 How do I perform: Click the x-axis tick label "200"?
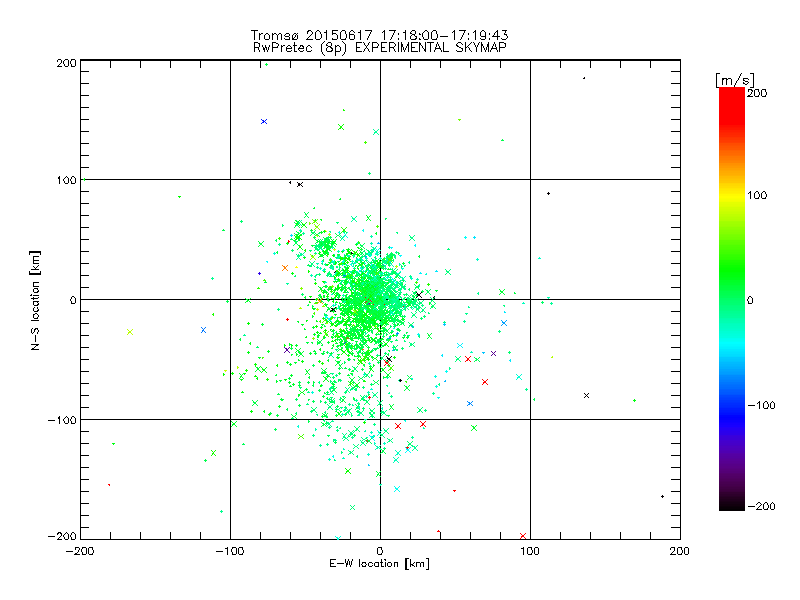(680, 552)
